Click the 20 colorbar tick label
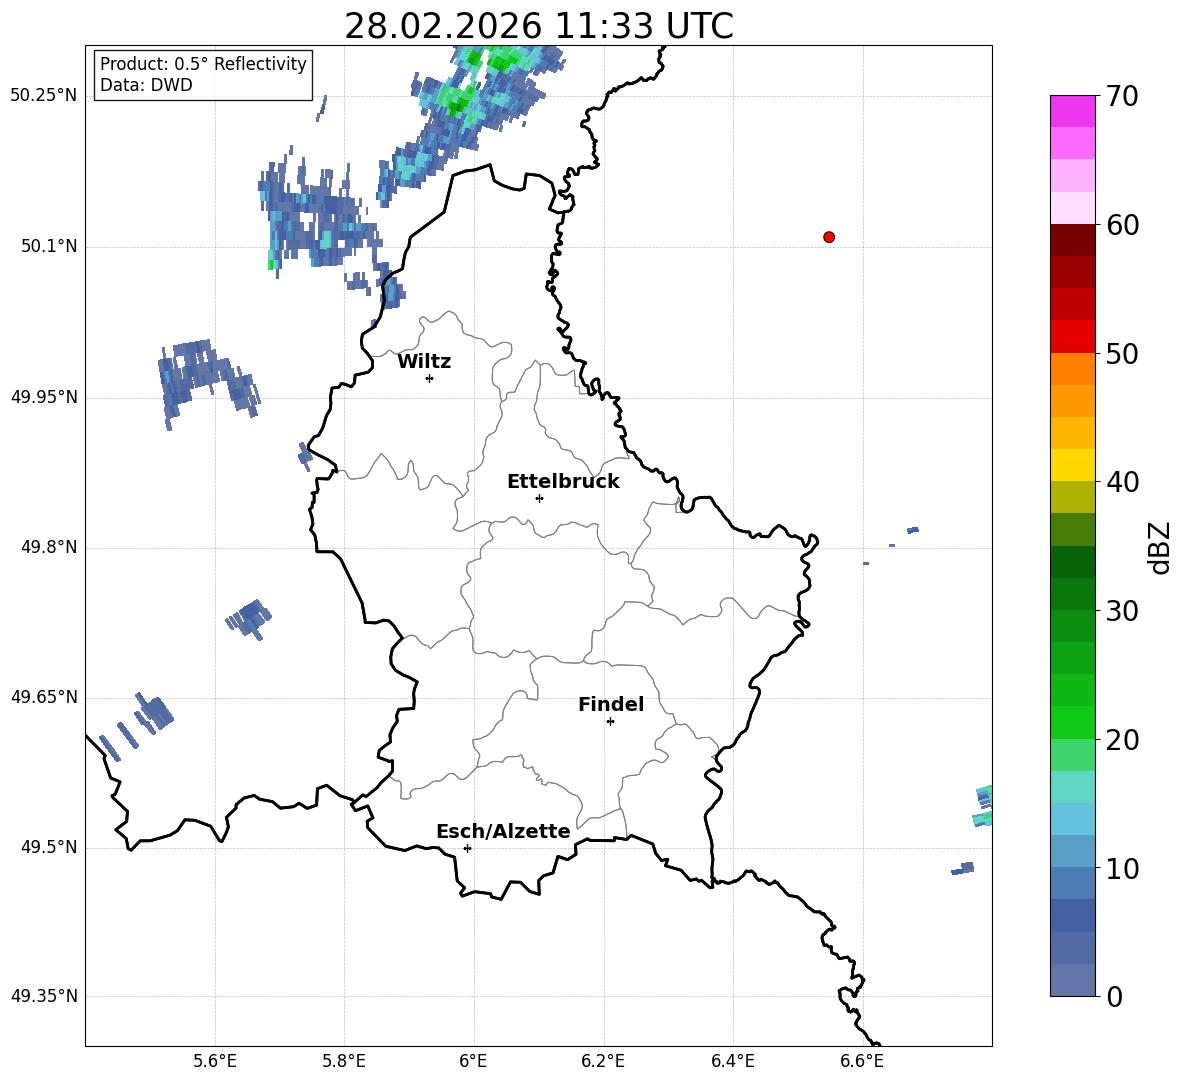1184x1081 pixels. (1122, 740)
